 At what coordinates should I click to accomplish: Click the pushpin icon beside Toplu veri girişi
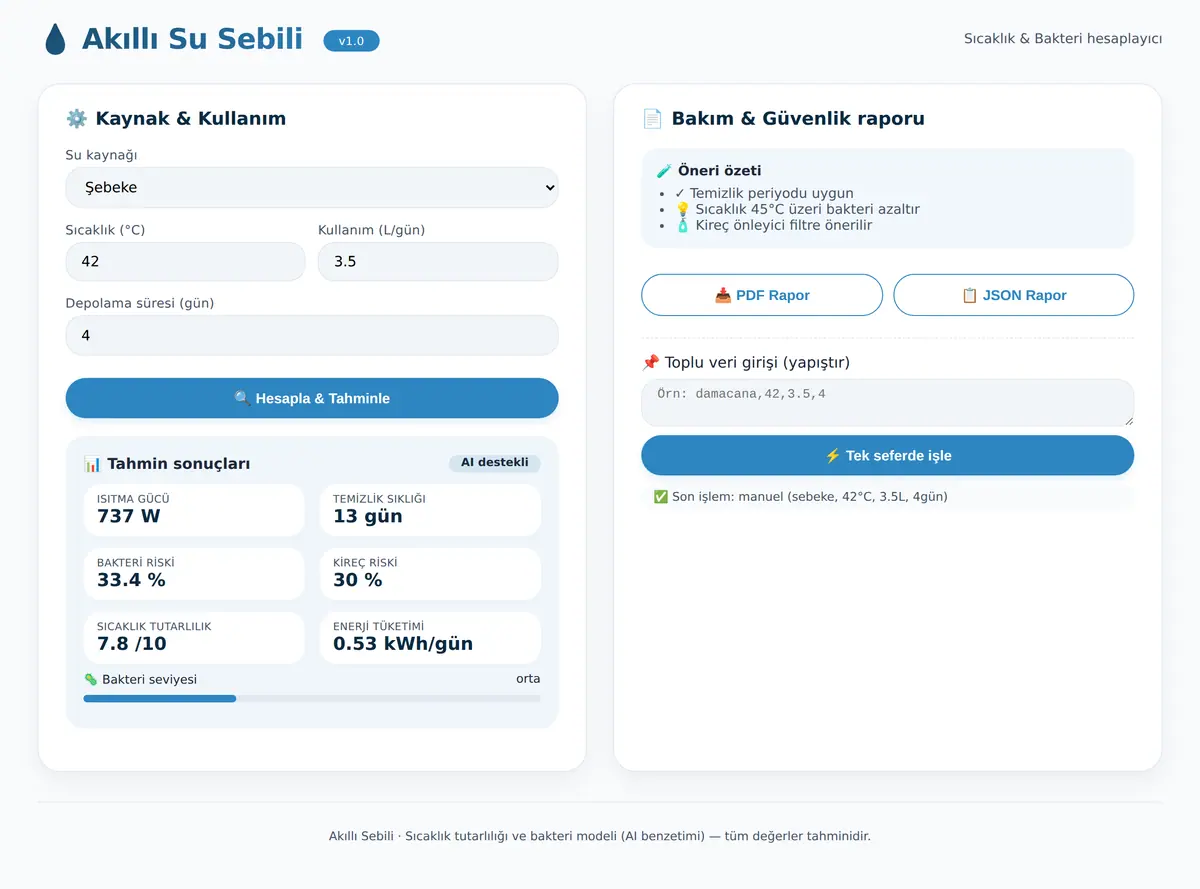pos(651,363)
